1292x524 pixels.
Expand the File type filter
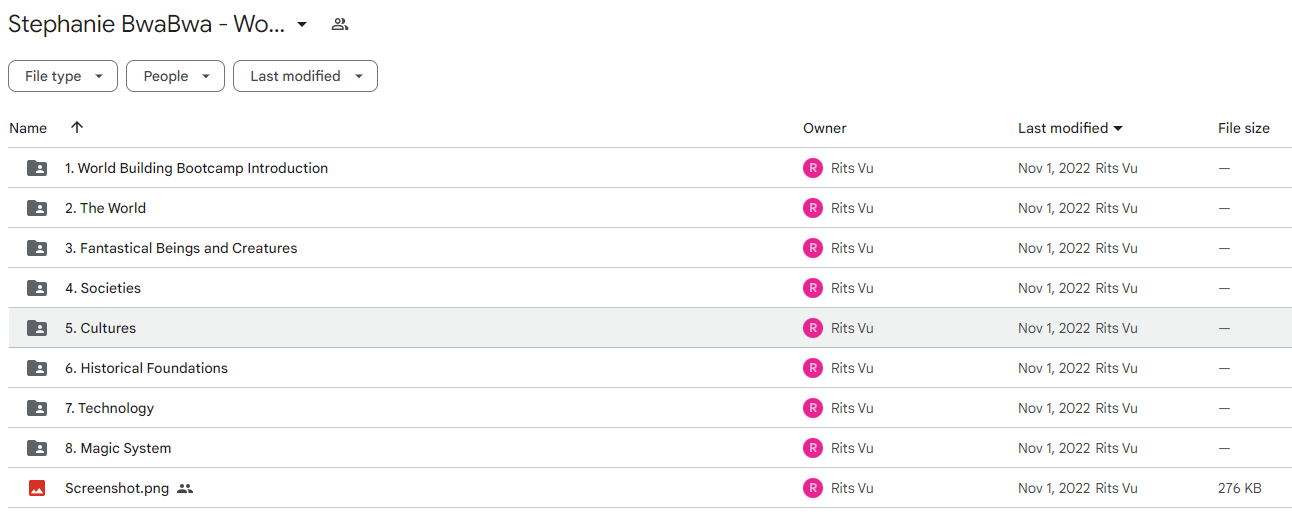tap(63, 76)
